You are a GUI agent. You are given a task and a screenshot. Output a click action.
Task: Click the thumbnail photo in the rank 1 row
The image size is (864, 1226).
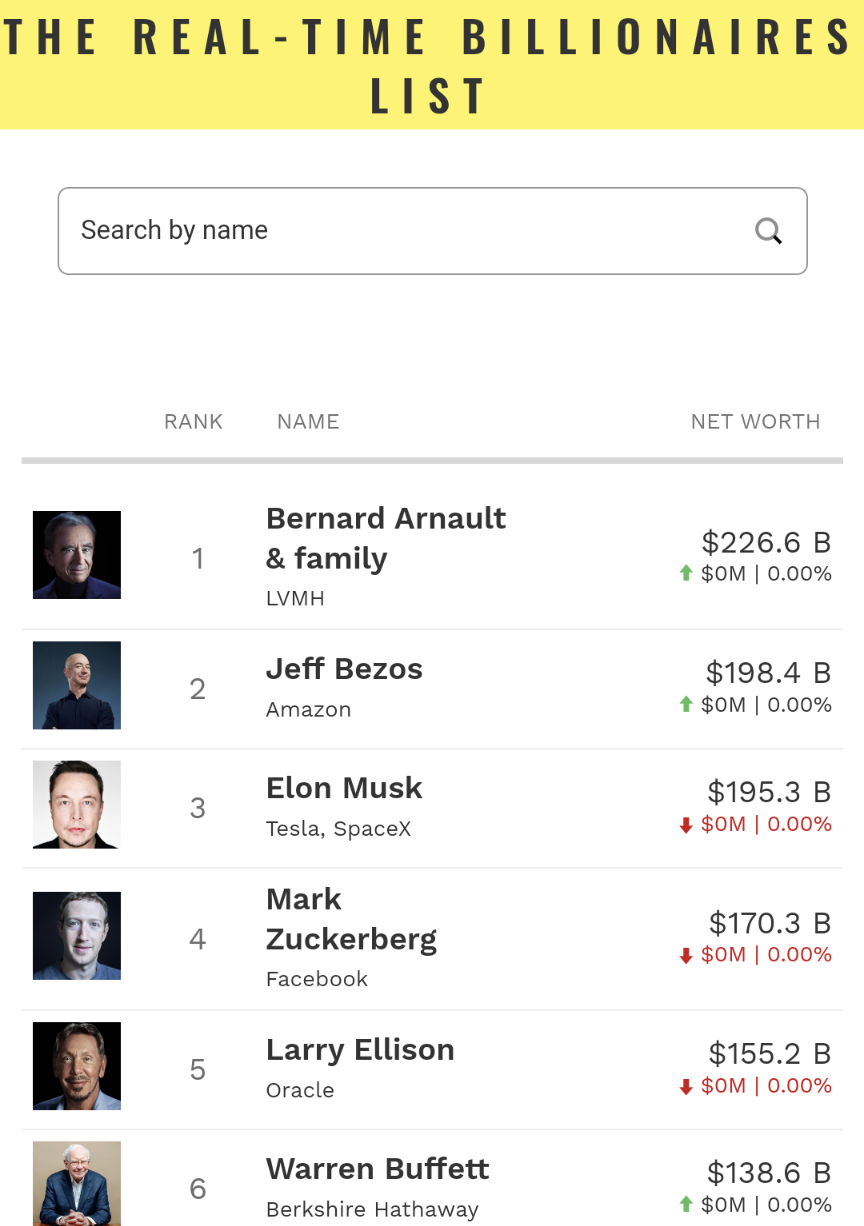(x=77, y=555)
